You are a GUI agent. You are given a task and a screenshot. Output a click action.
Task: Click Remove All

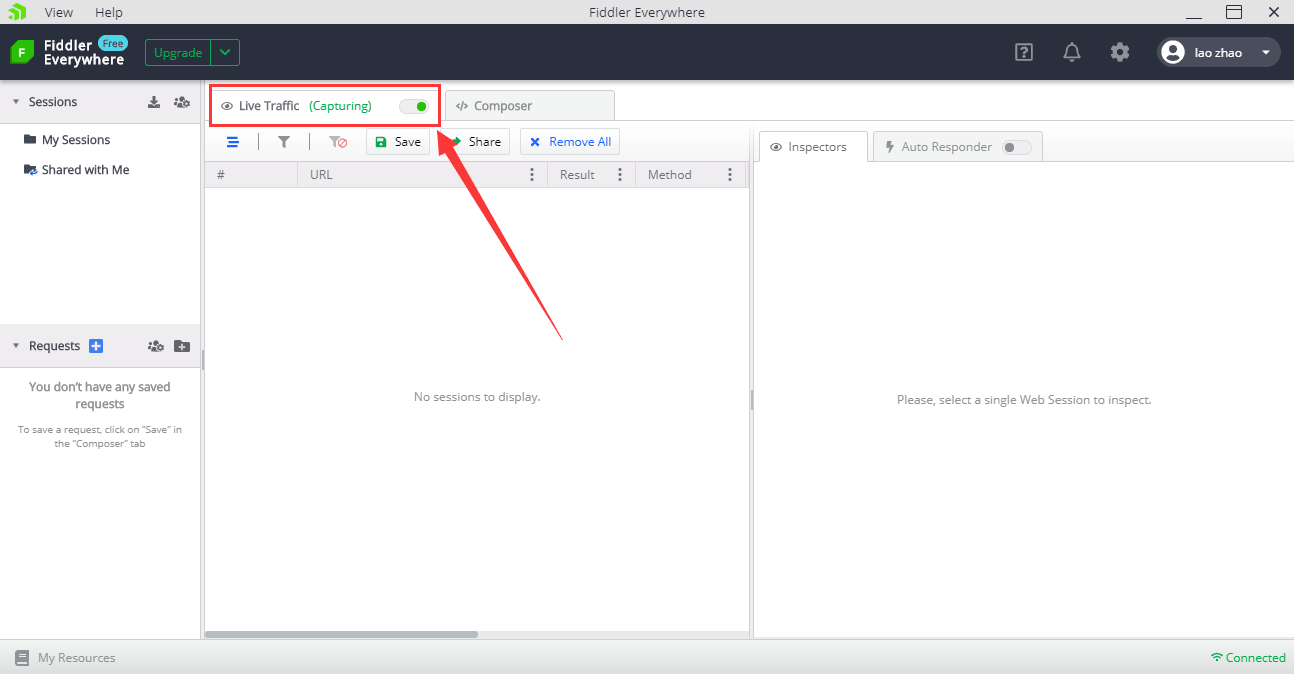tap(570, 142)
